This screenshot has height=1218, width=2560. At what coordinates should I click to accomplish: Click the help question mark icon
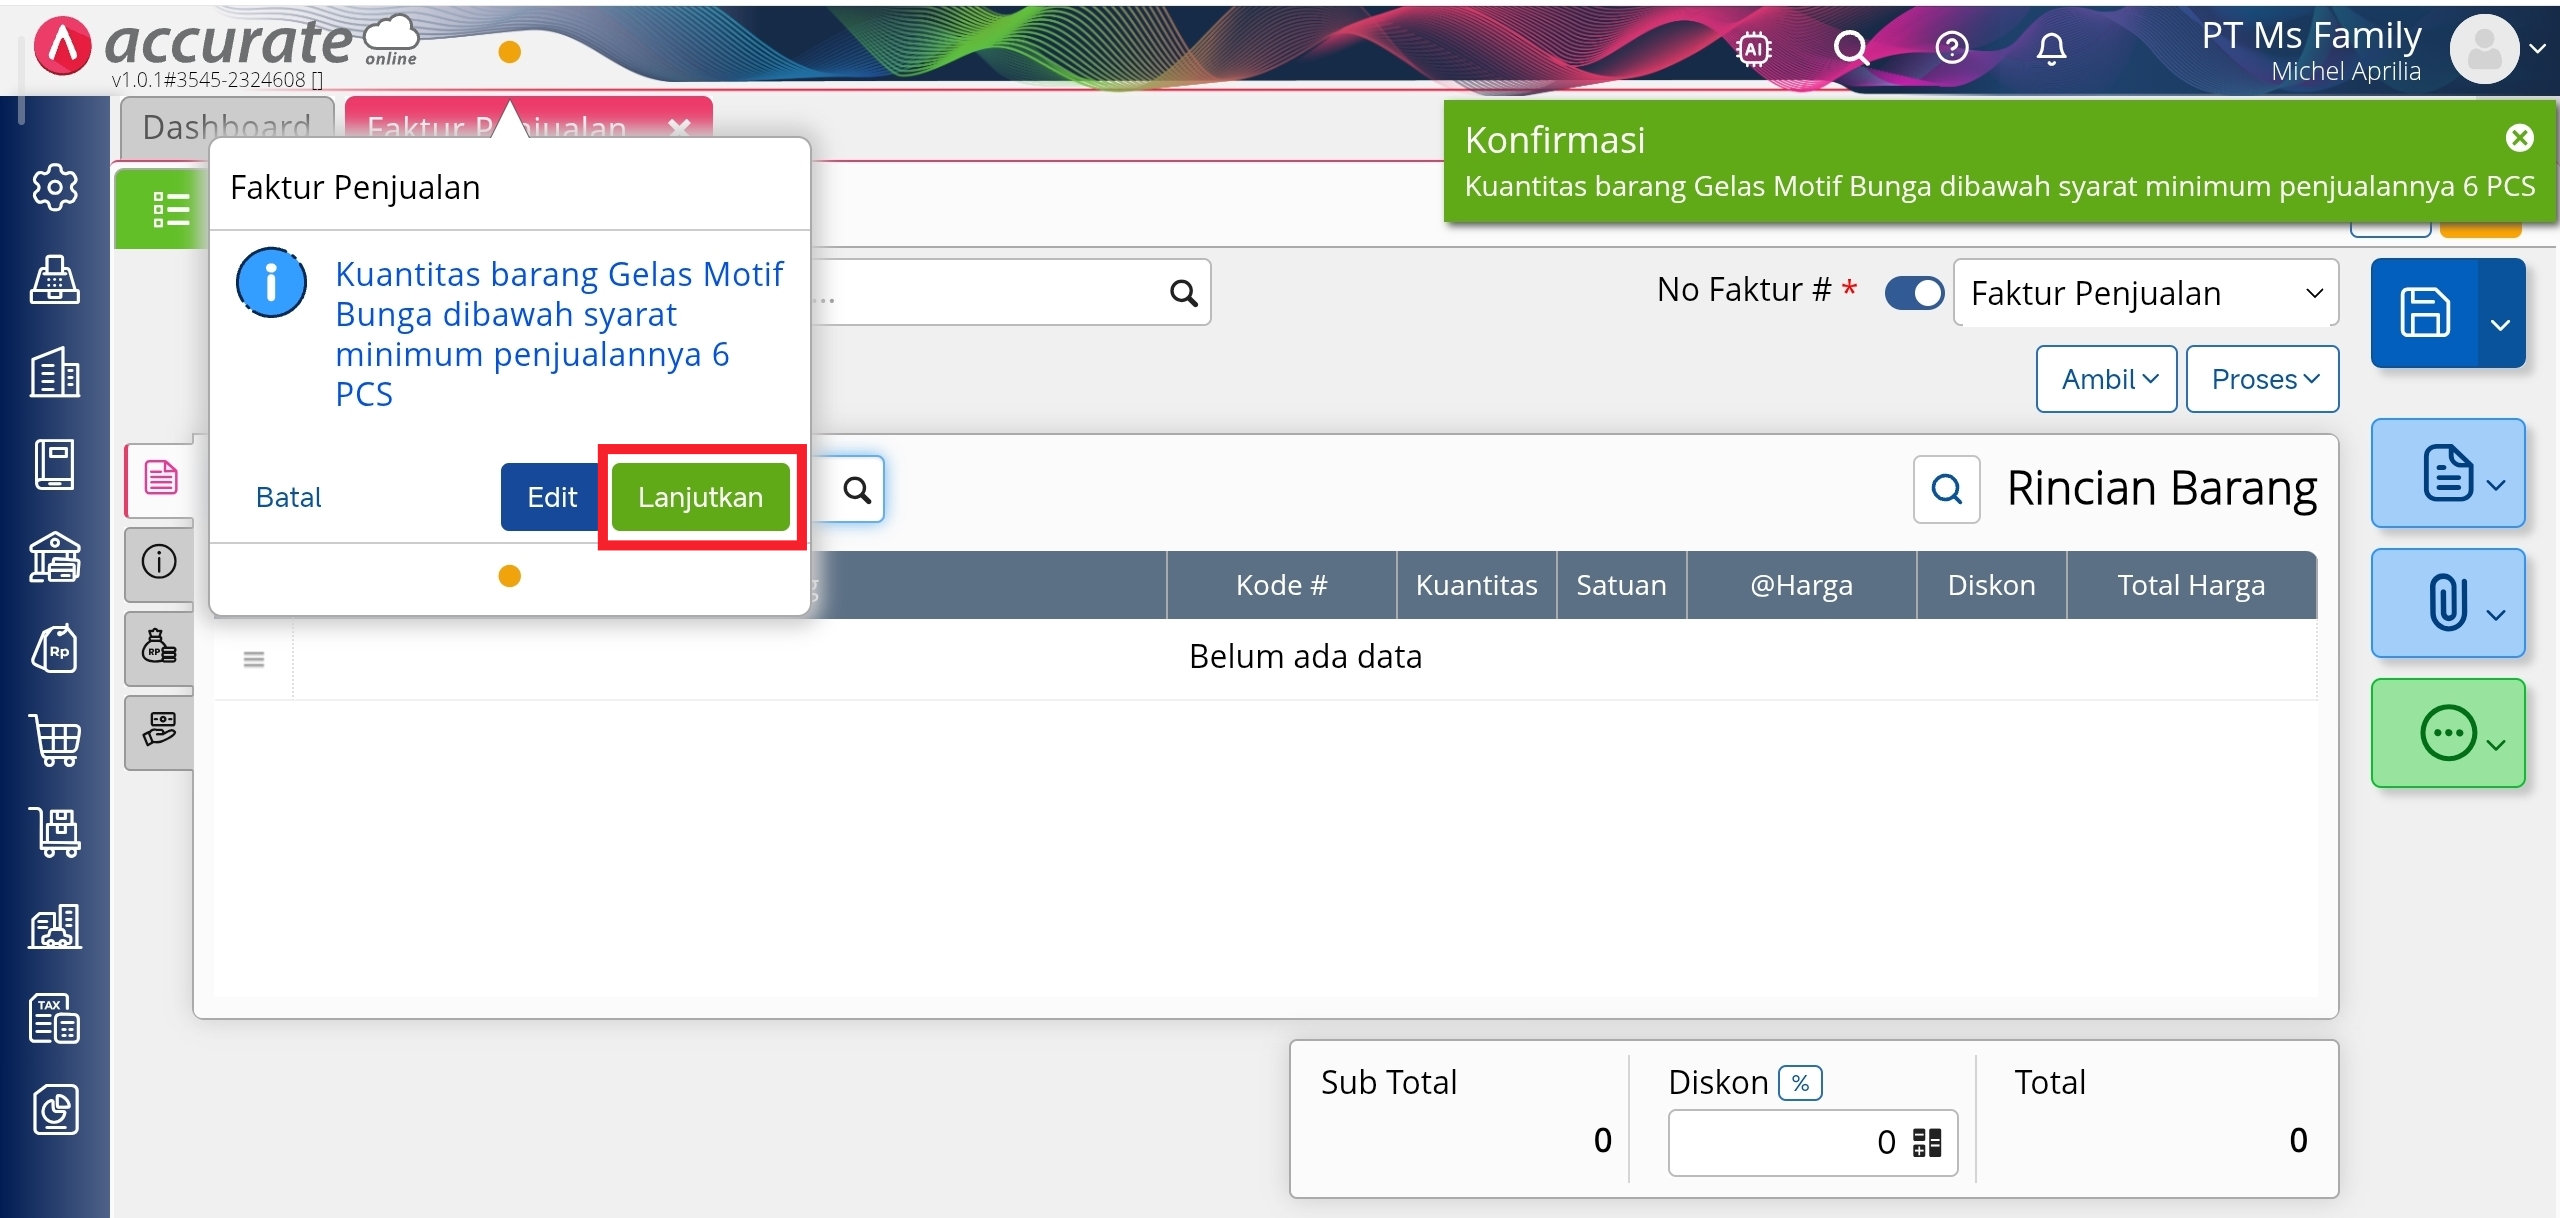(x=1951, y=48)
